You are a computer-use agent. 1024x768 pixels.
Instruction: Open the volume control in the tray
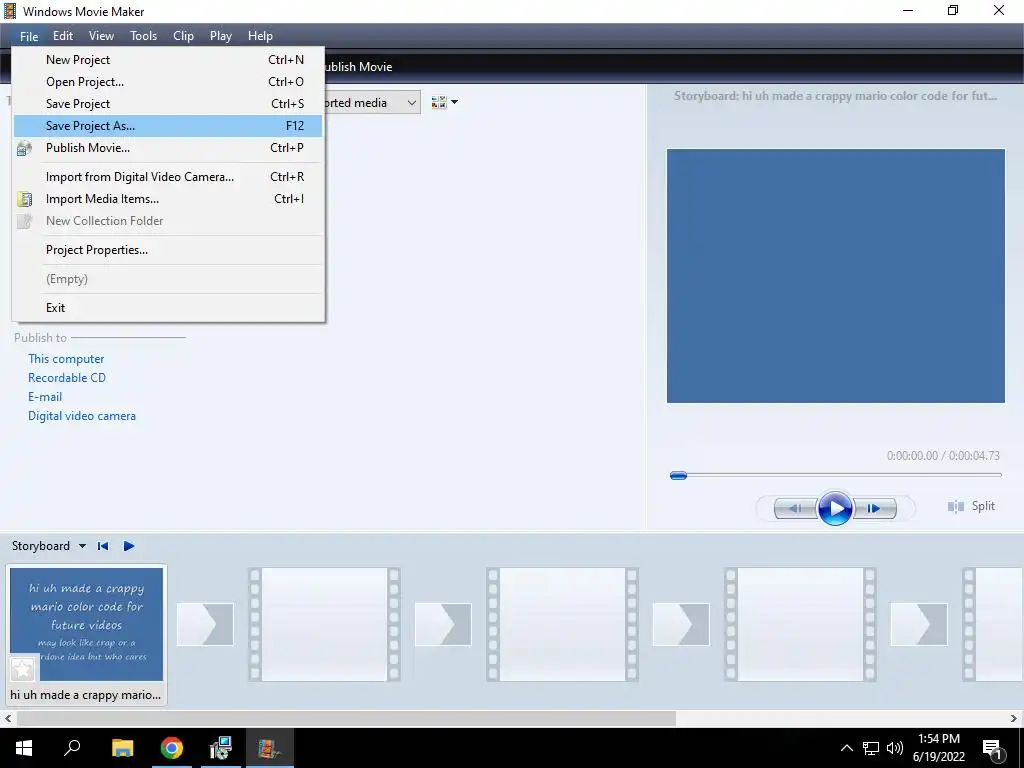(895, 748)
